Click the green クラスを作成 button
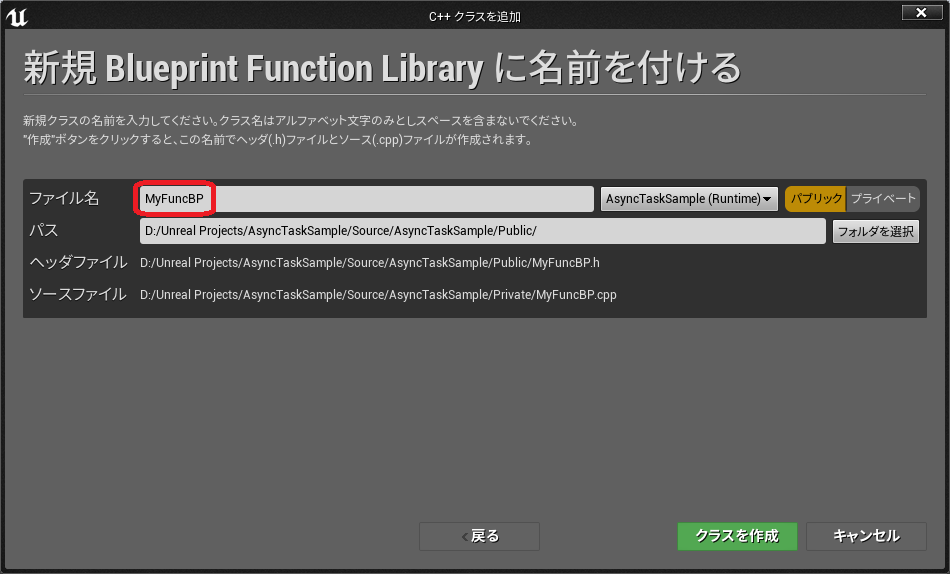The height and width of the screenshot is (574, 950). (737, 536)
